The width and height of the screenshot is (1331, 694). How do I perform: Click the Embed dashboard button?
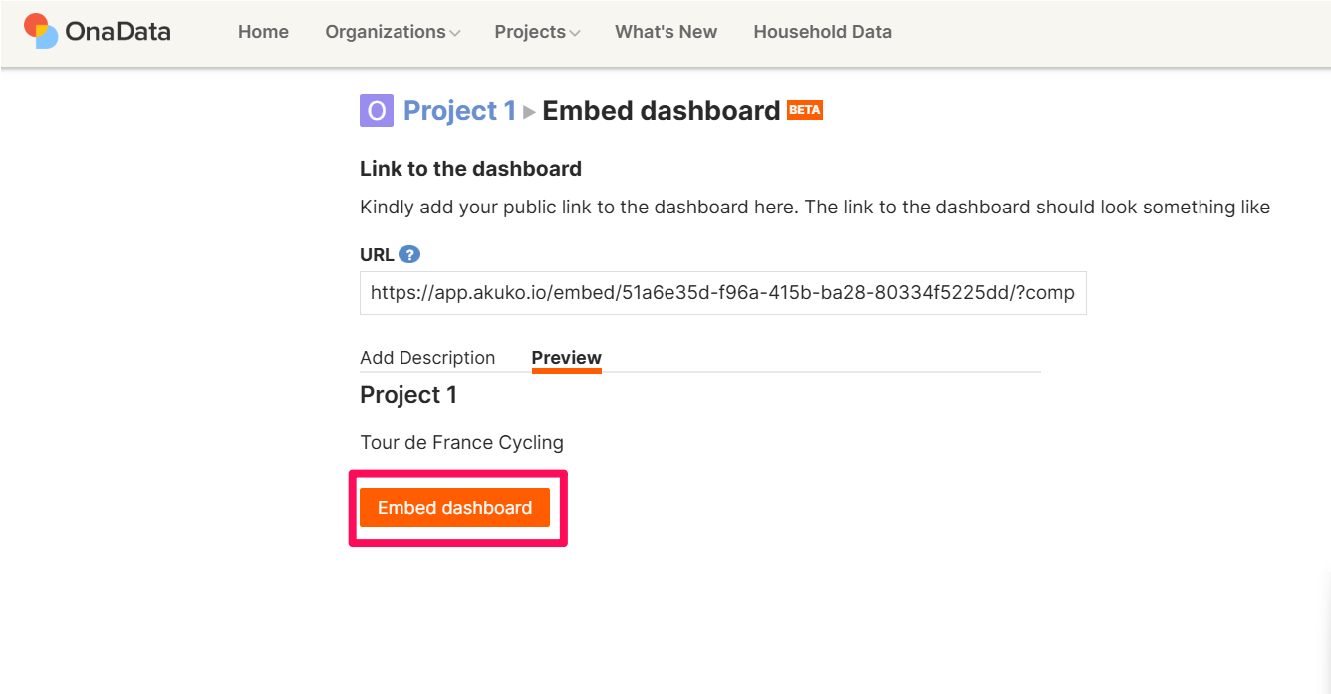[455, 508]
